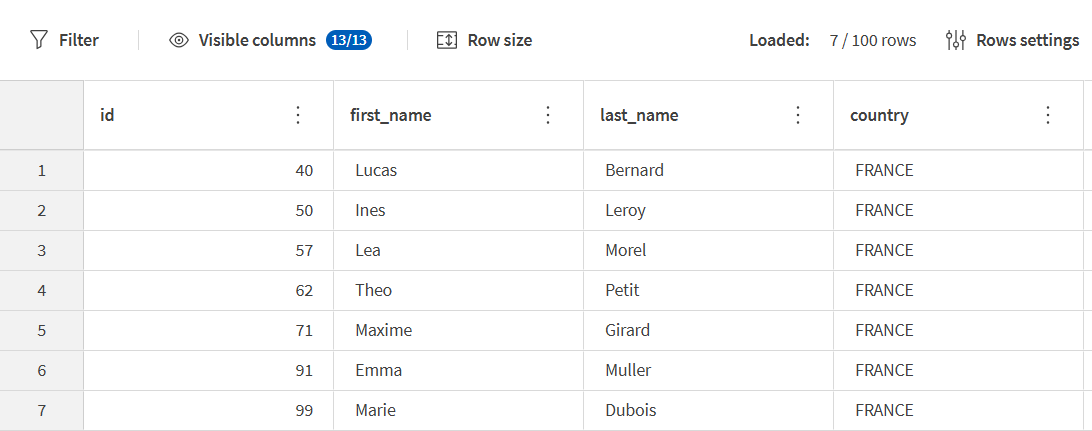The height and width of the screenshot is (431, 1092).
Task: Open the id column options menu
Action: (297, 115)
